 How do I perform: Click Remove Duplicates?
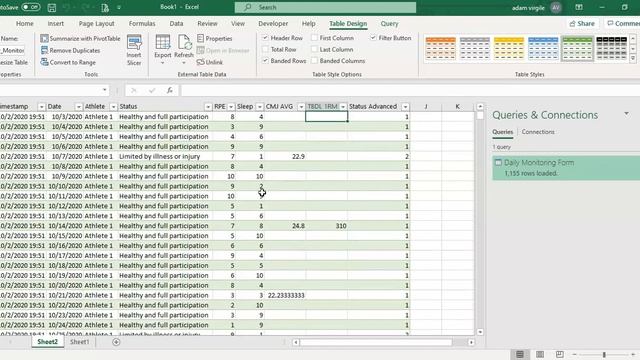tap(70, 50)
